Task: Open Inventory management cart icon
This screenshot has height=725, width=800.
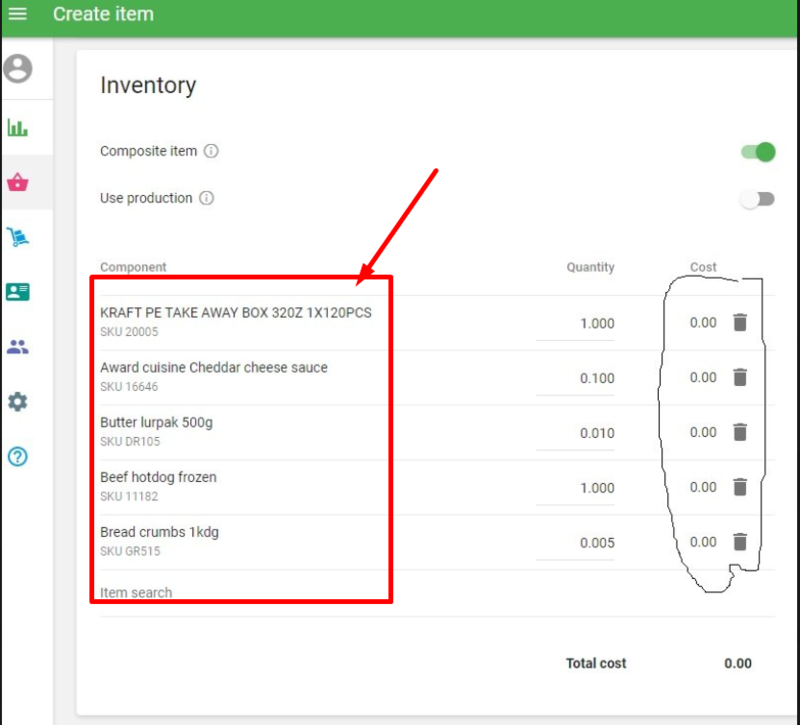Action: (18, 237)
